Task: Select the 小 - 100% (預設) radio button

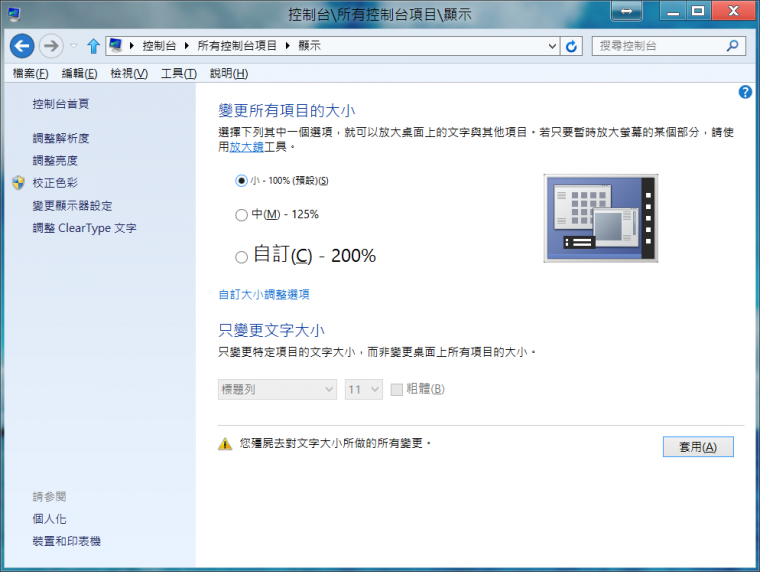Action: 241,181
